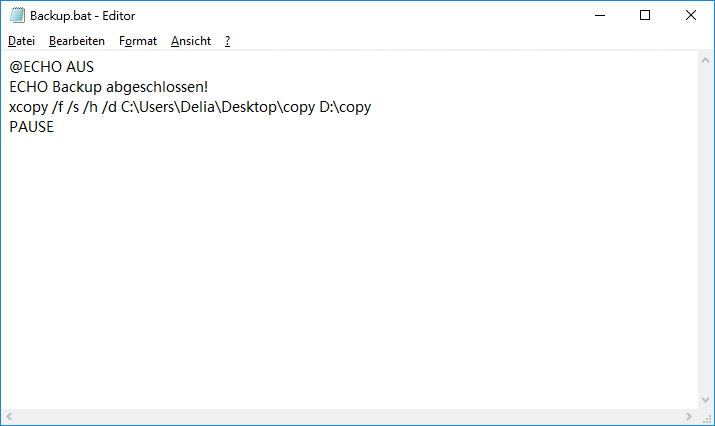Open the Bearbeiten menu
Image resolution: width=715 pixels, height=426 pixels.
point(77,41)
